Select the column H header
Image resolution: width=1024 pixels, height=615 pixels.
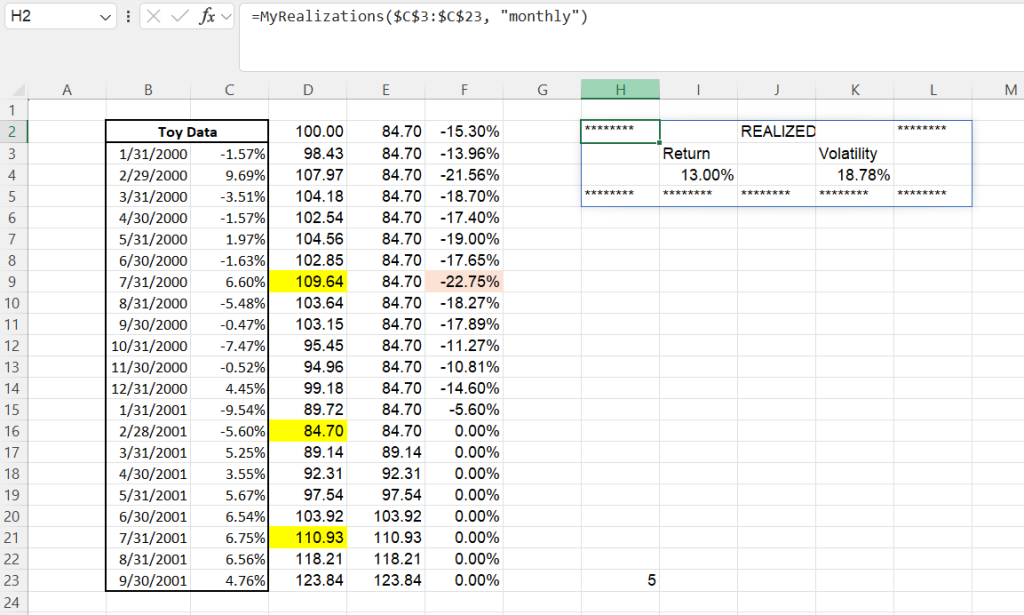click(620, 90)
